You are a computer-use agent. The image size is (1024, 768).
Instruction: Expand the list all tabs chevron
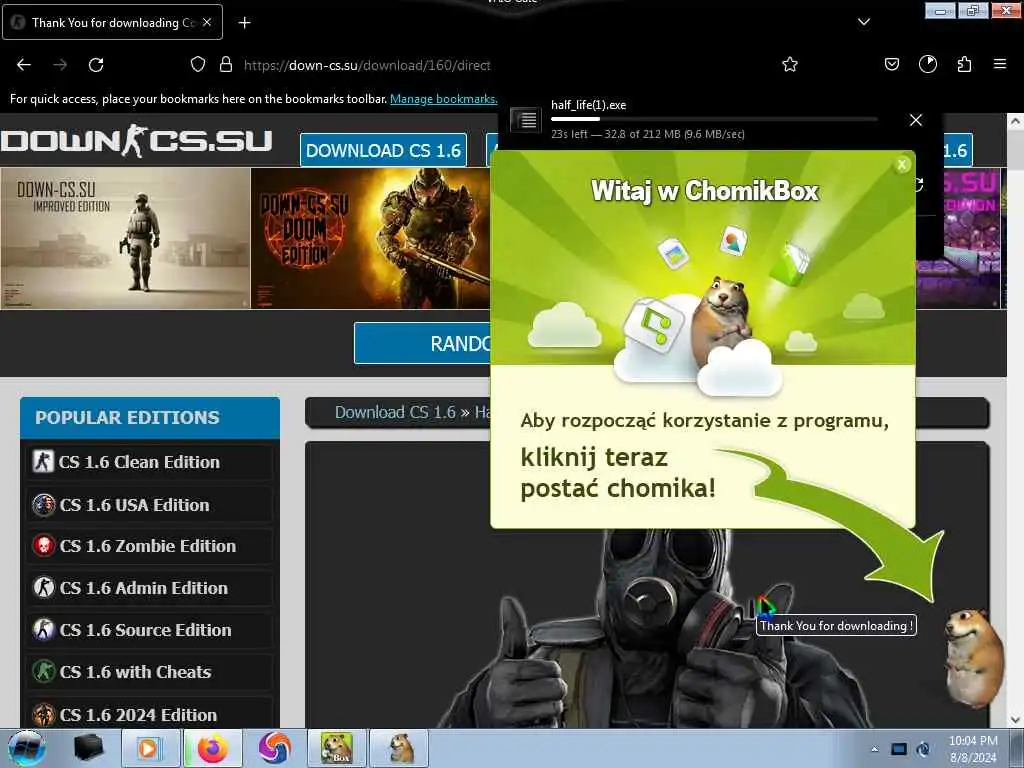(x=864, y=22)
